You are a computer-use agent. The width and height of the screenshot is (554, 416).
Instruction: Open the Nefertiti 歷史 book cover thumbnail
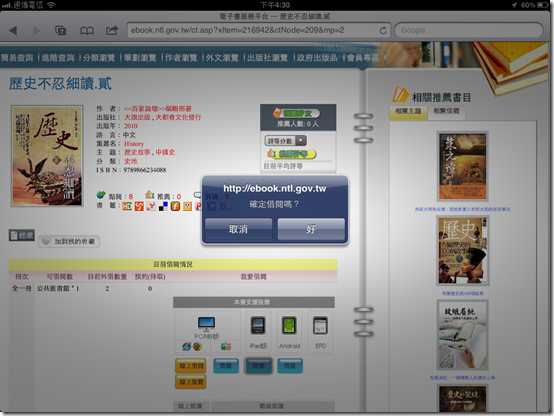[x=462, y=251]
